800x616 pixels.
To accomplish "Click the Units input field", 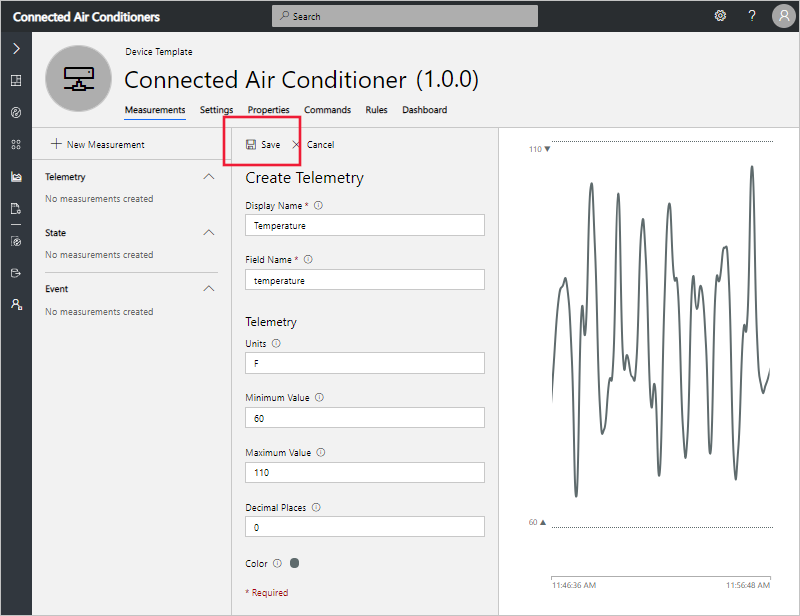I will [365, 363].
